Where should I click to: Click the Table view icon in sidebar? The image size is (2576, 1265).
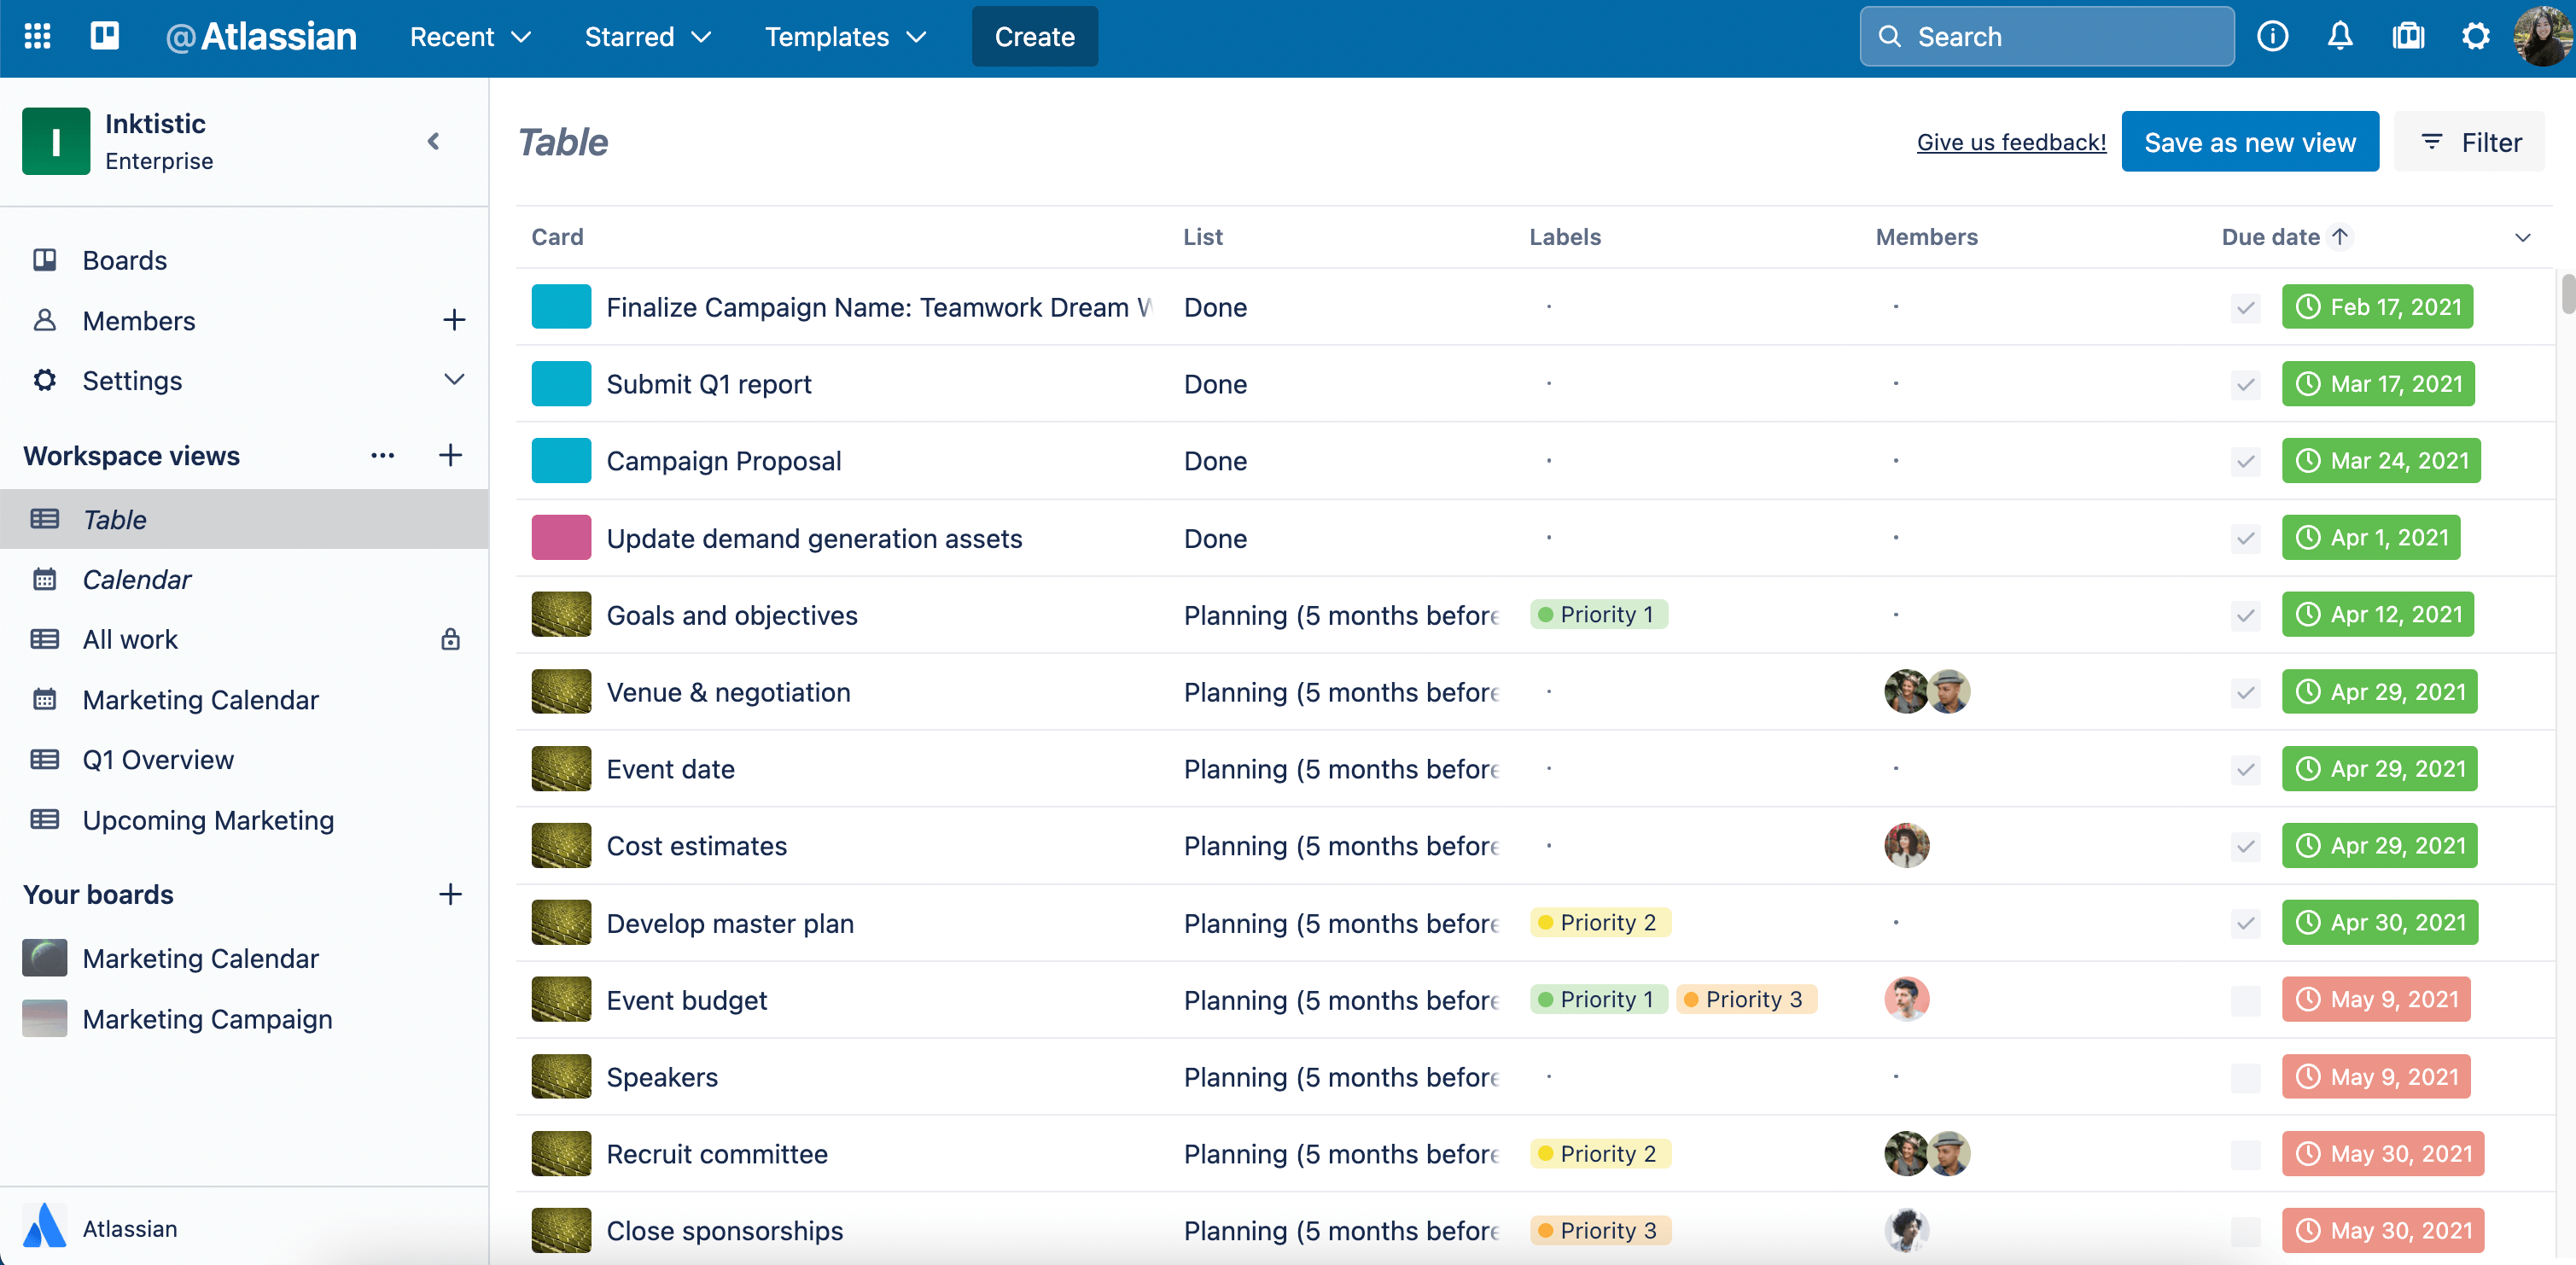(46, 517)
